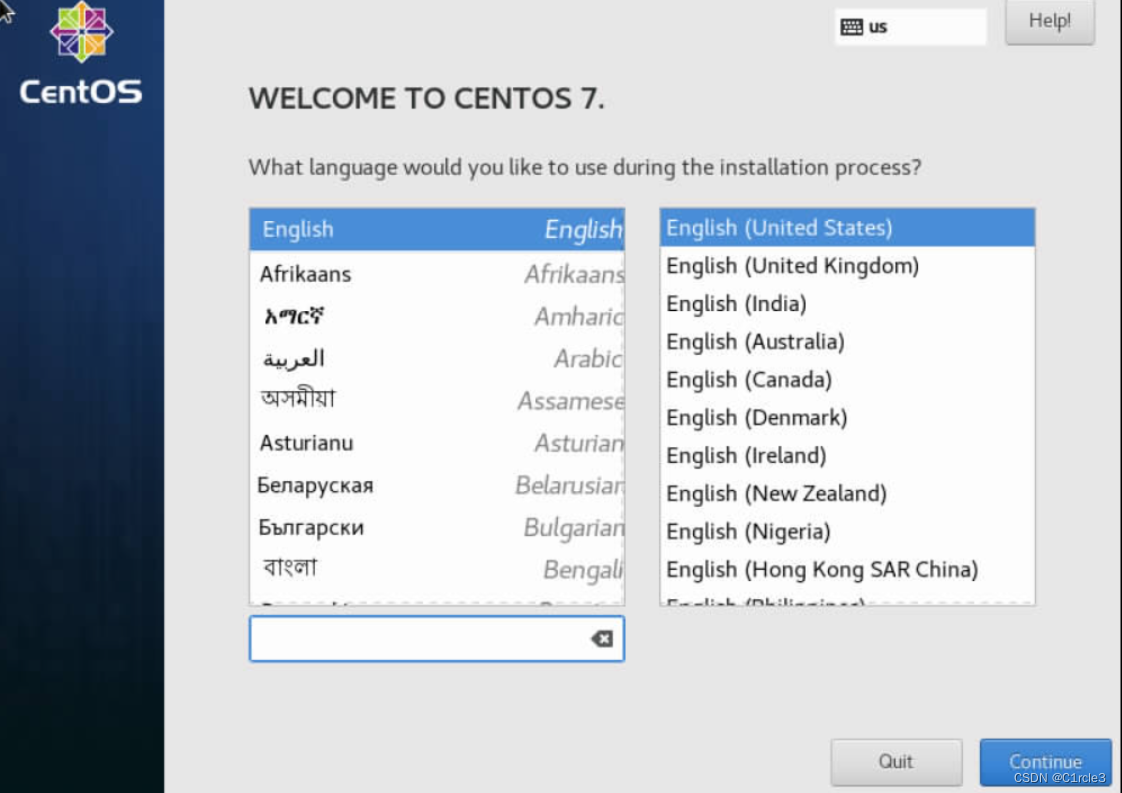The image size is (1122, 793).
Task: Choose English (Nigeria) locale
Action: (847, 531)
